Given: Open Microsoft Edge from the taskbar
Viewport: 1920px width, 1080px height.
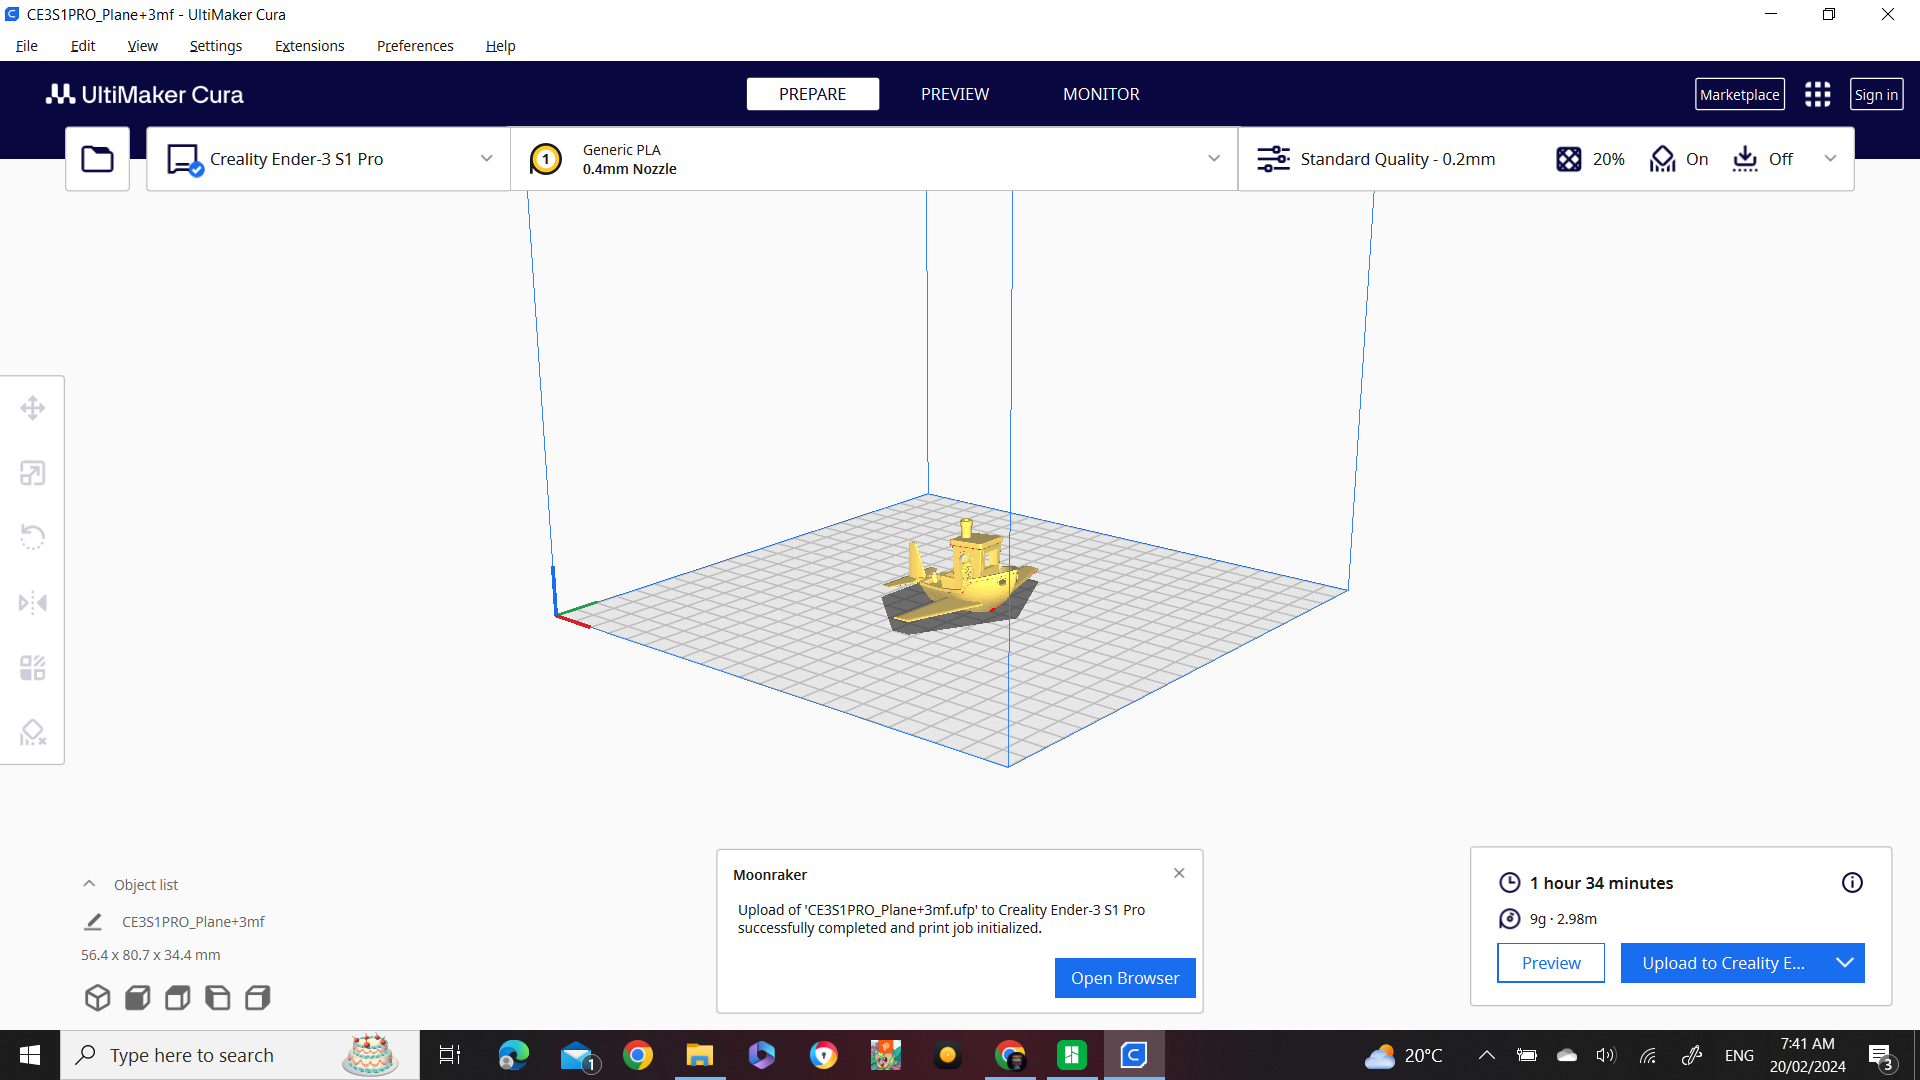Looking at the screenshot, I should [x=514, y=1055].
